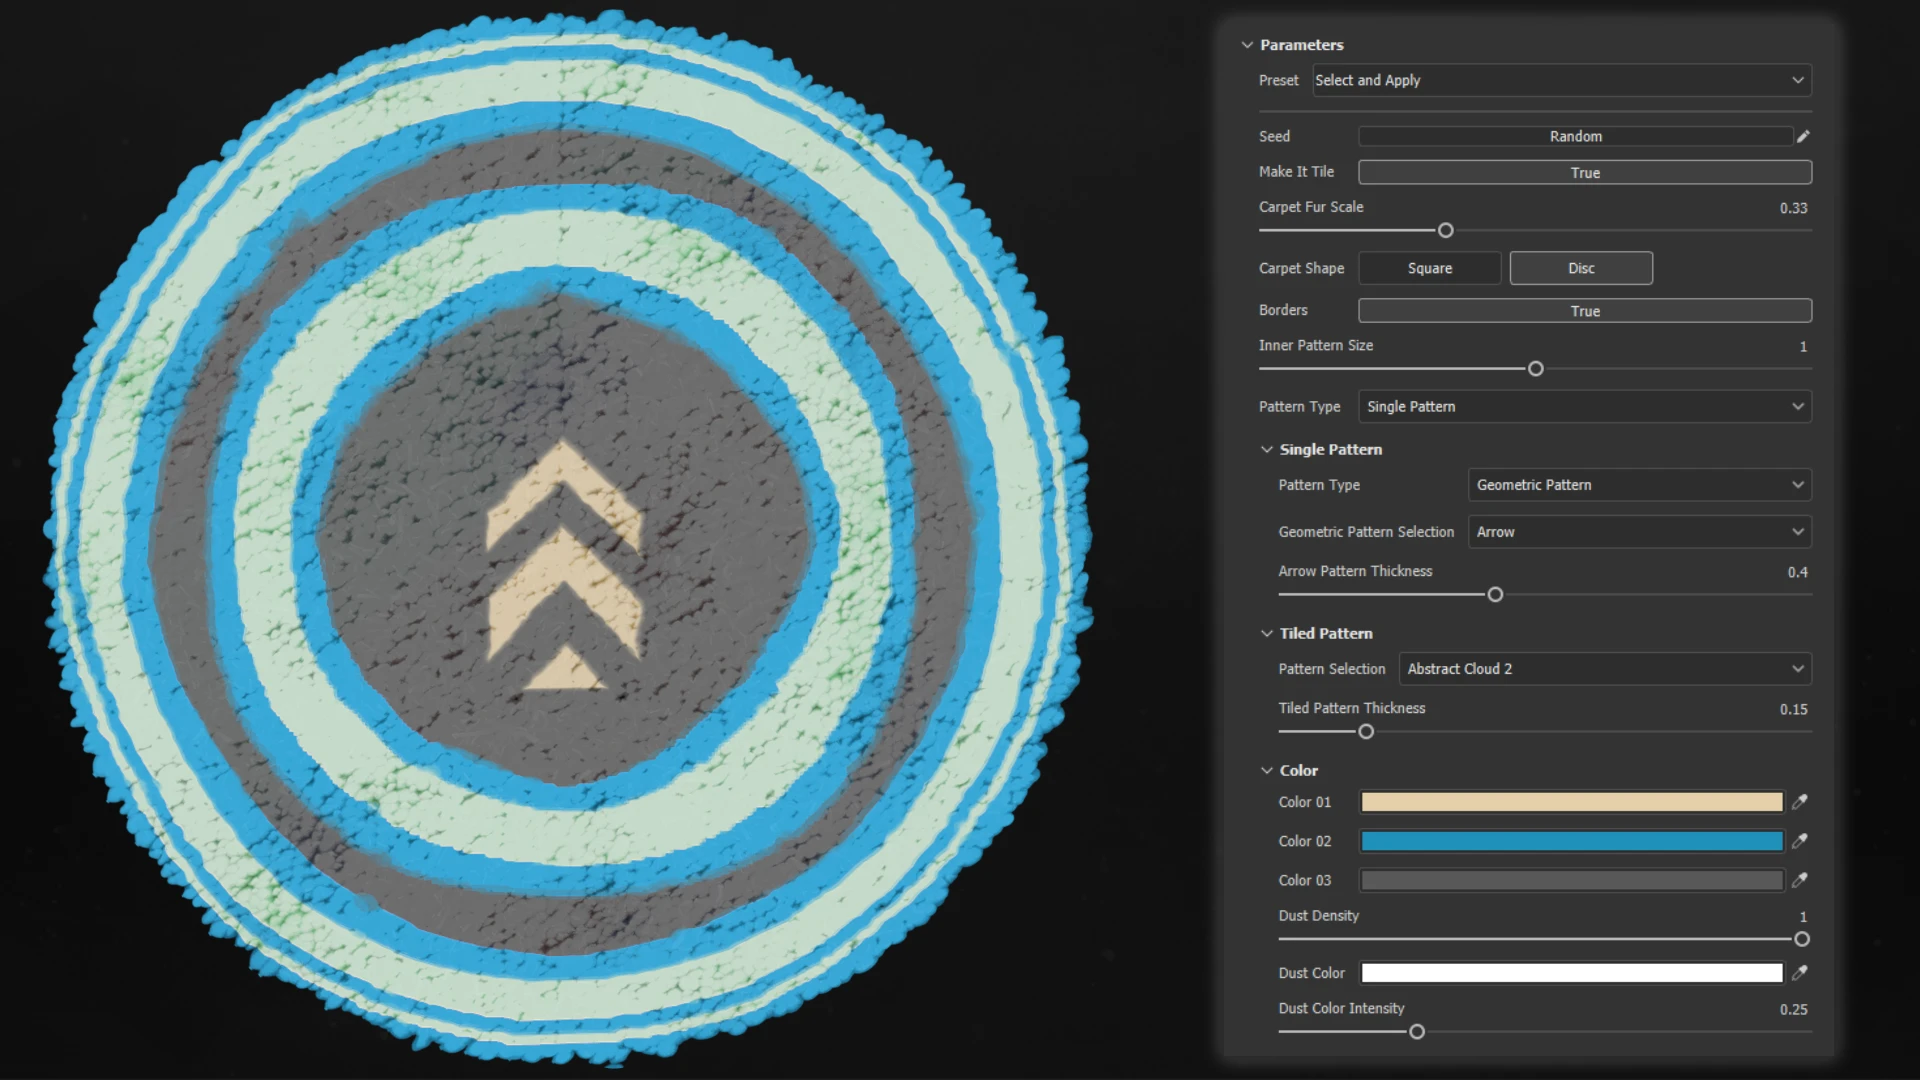Click the Dust Color Intensity value 0.25
The height and width of the screenshot is (1080, 1920).
pyautogui.click(x=1793, y=1010)
